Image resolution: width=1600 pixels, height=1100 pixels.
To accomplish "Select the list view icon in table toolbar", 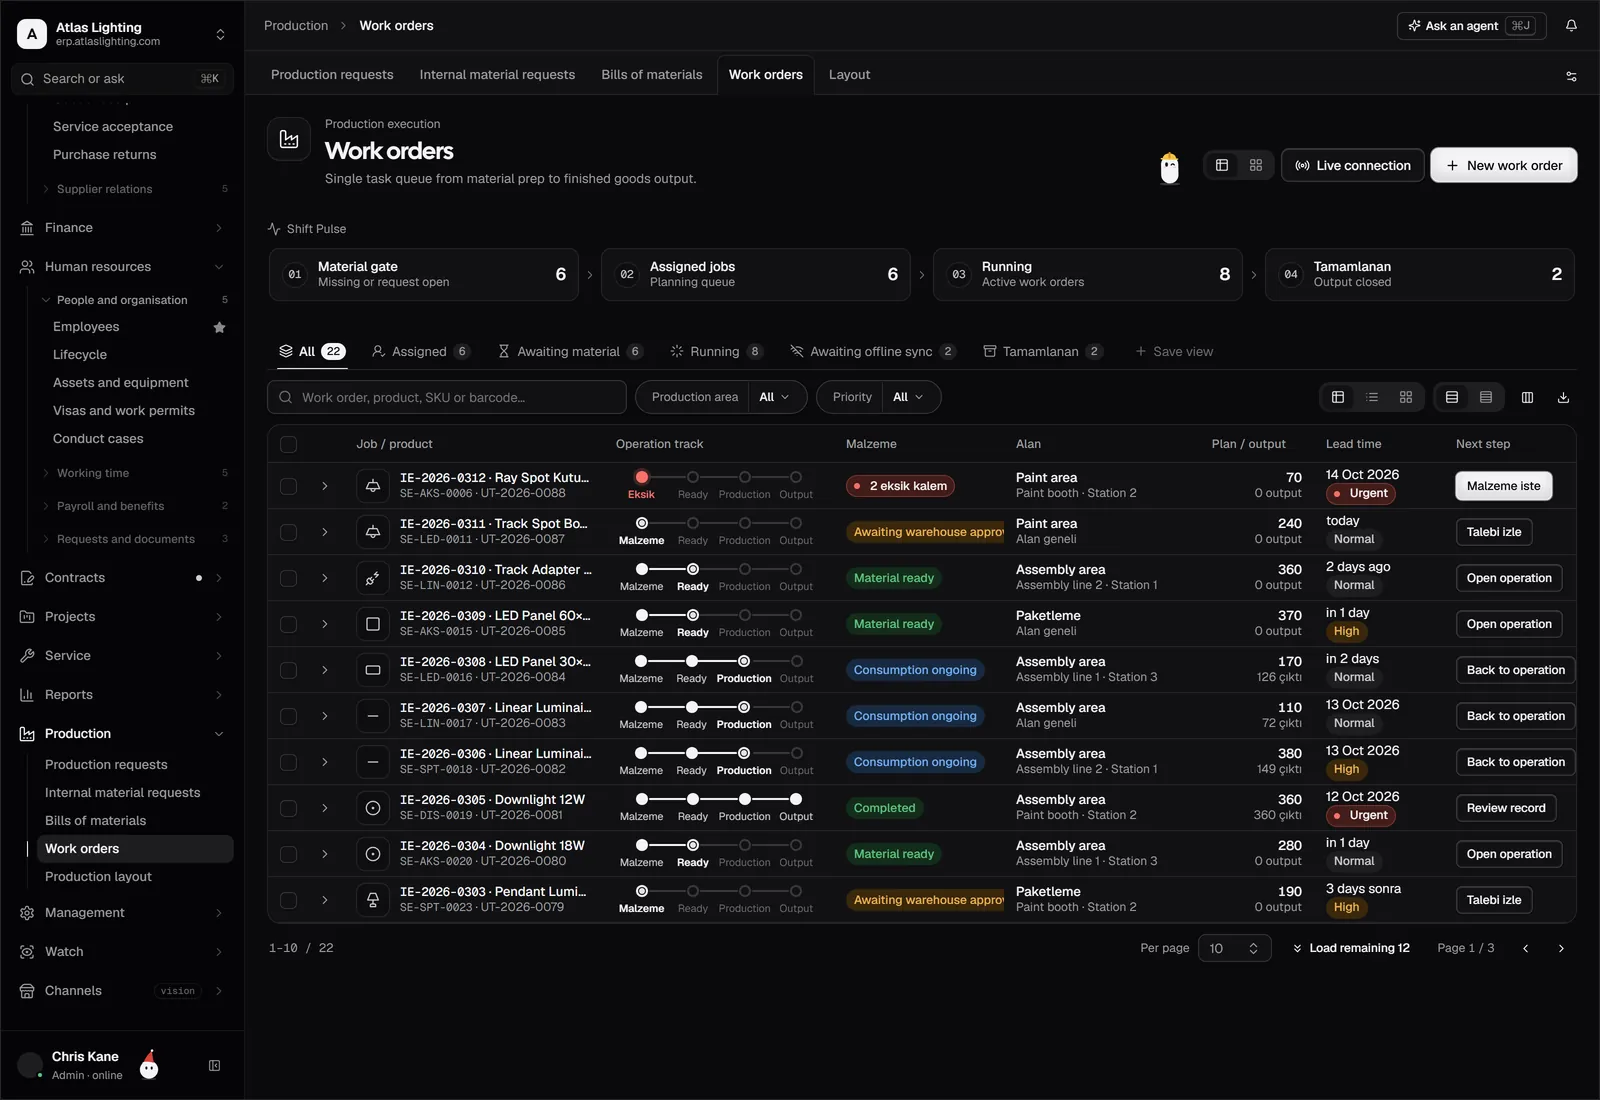I will point(1372,397).
